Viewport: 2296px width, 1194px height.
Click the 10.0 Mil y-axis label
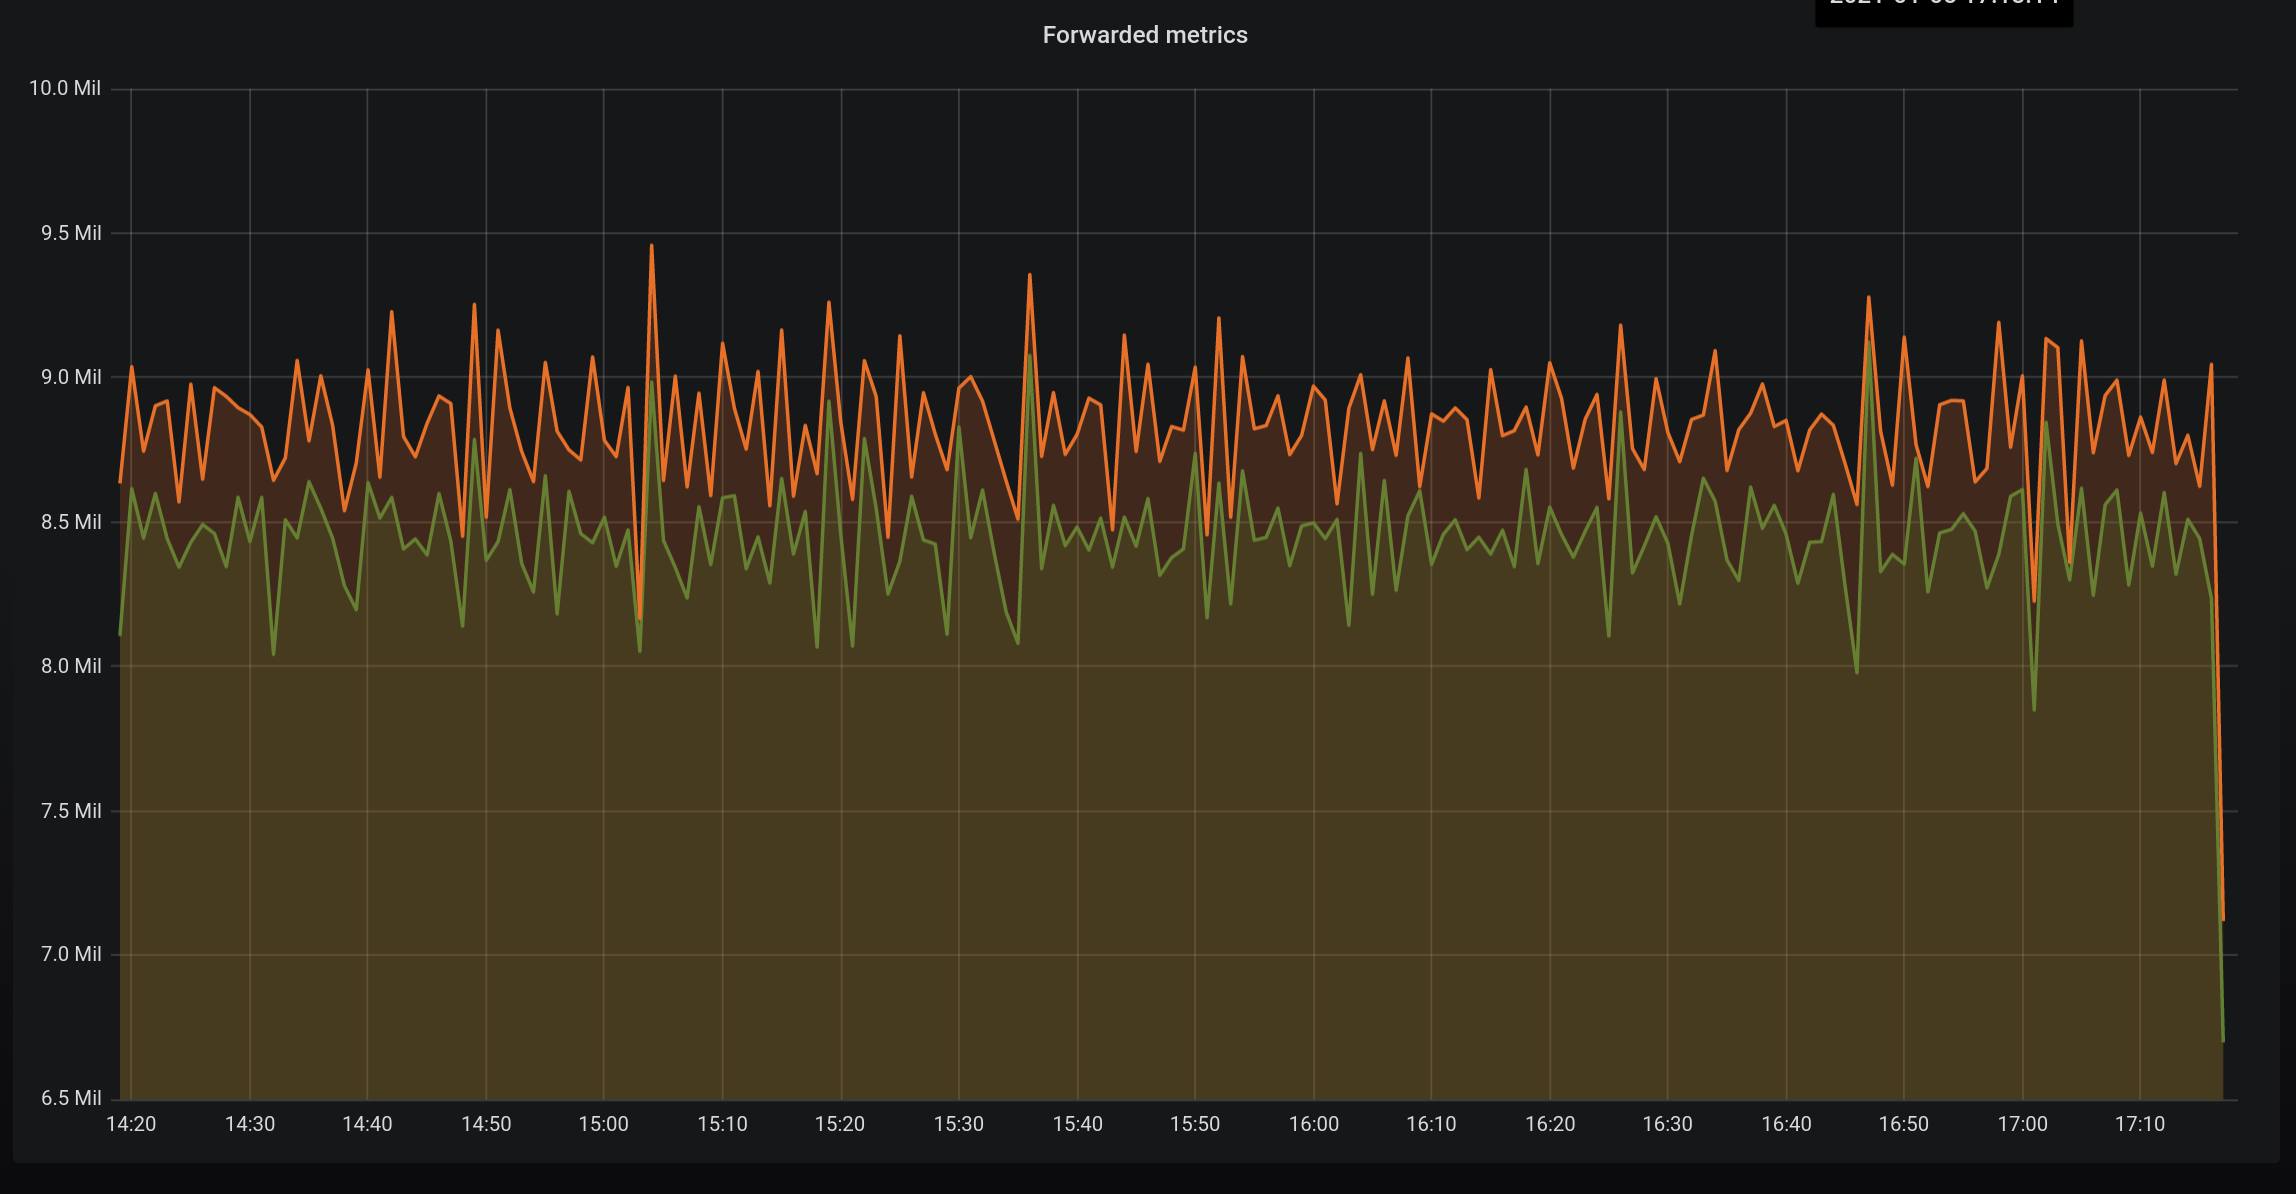point(65,88)
